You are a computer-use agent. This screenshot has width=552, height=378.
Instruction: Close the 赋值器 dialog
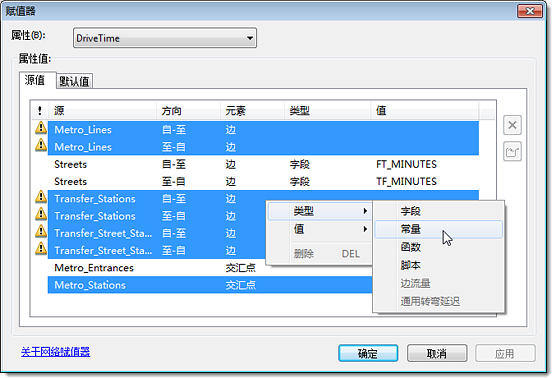point(529,11)
